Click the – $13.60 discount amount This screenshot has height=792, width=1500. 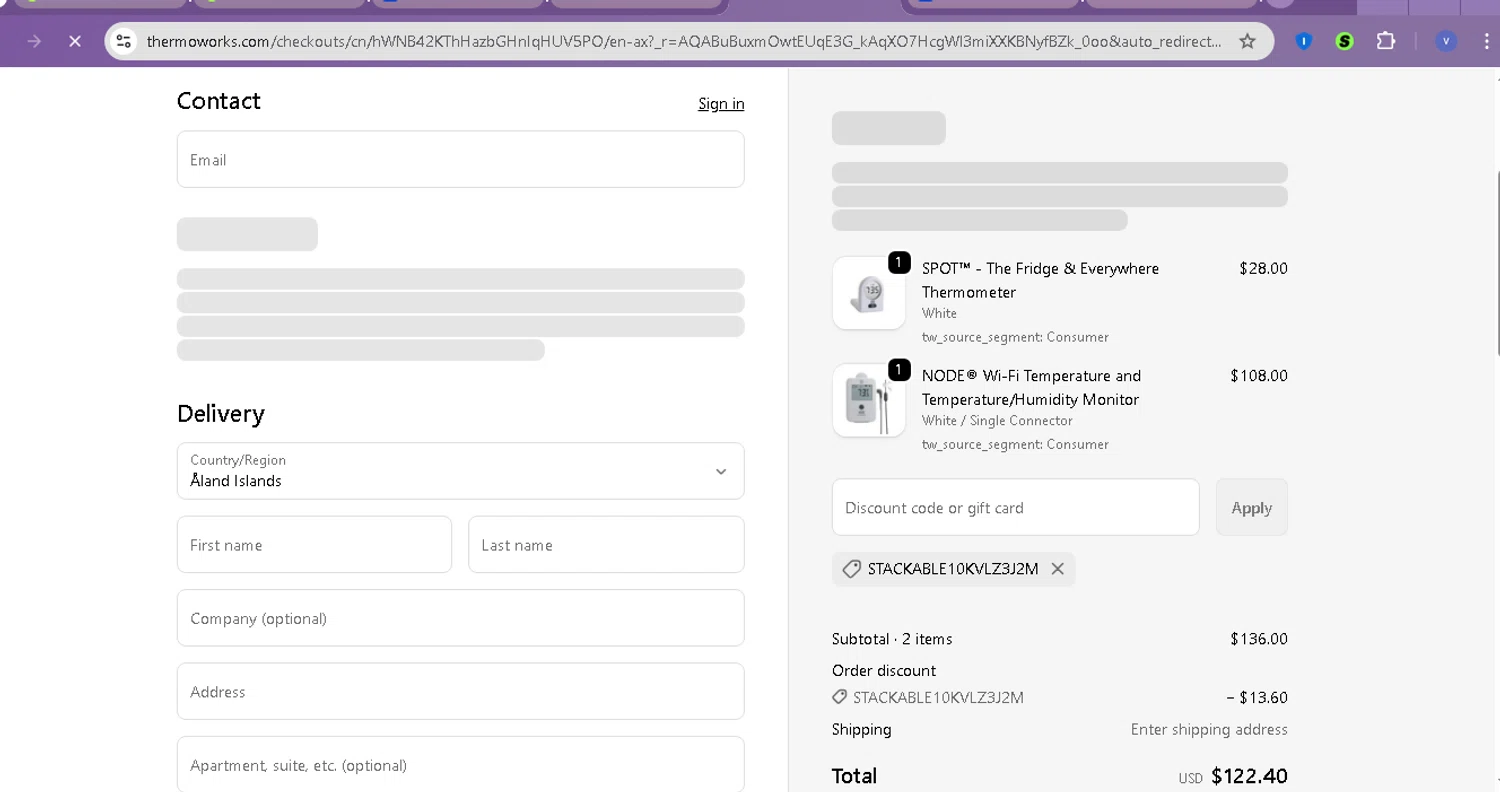click(1257, 698)
